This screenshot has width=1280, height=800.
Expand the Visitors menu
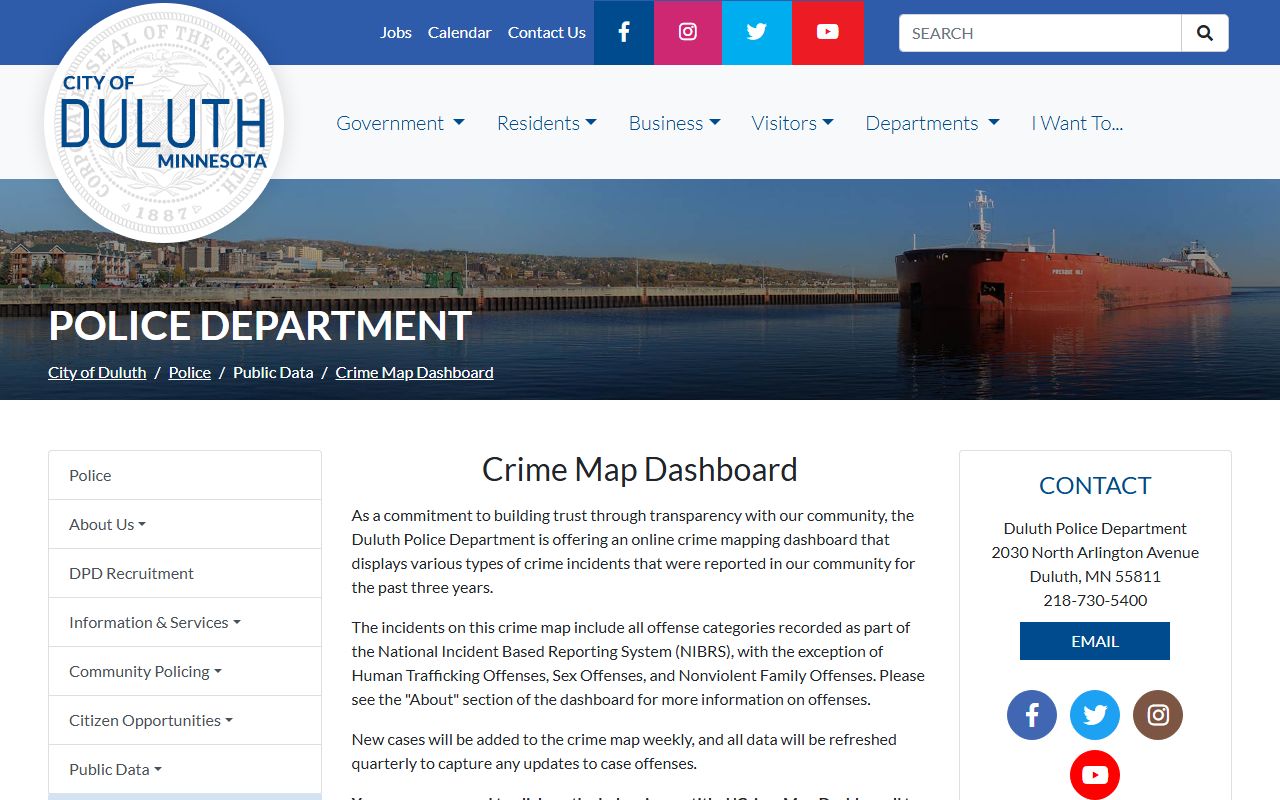click(793, 123)
